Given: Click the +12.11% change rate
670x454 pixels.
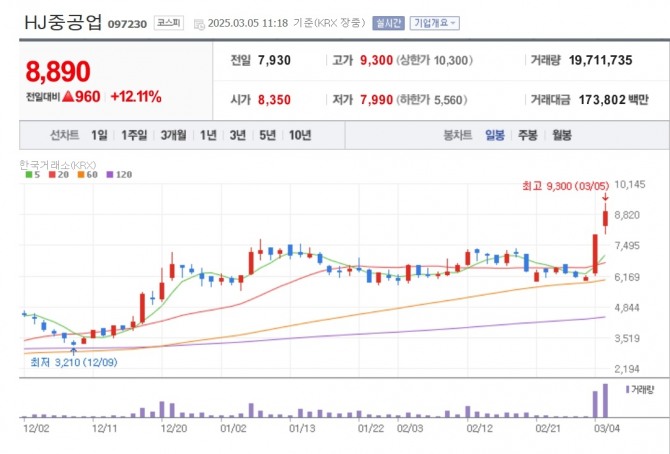Looking at the screenshot, I should (136, 97).
